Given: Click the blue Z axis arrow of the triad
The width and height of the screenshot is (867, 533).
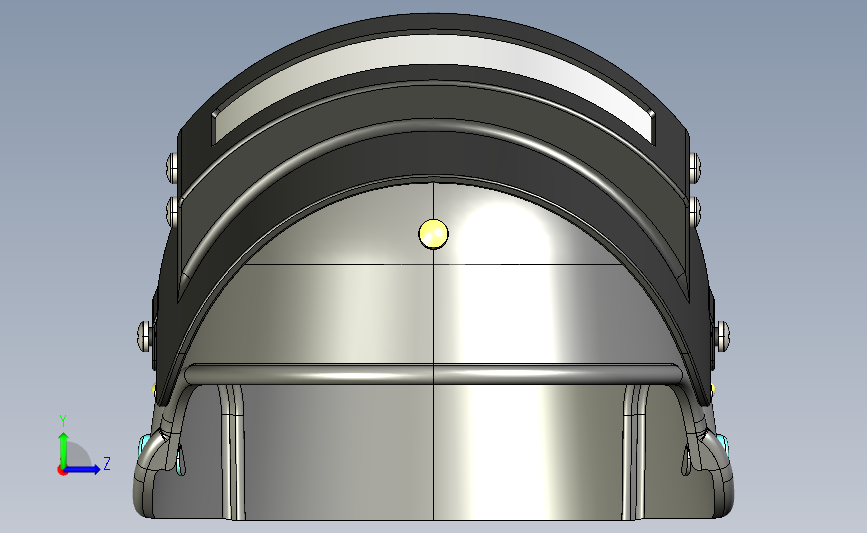Looking at the screenshot, I should click(84, 470).
